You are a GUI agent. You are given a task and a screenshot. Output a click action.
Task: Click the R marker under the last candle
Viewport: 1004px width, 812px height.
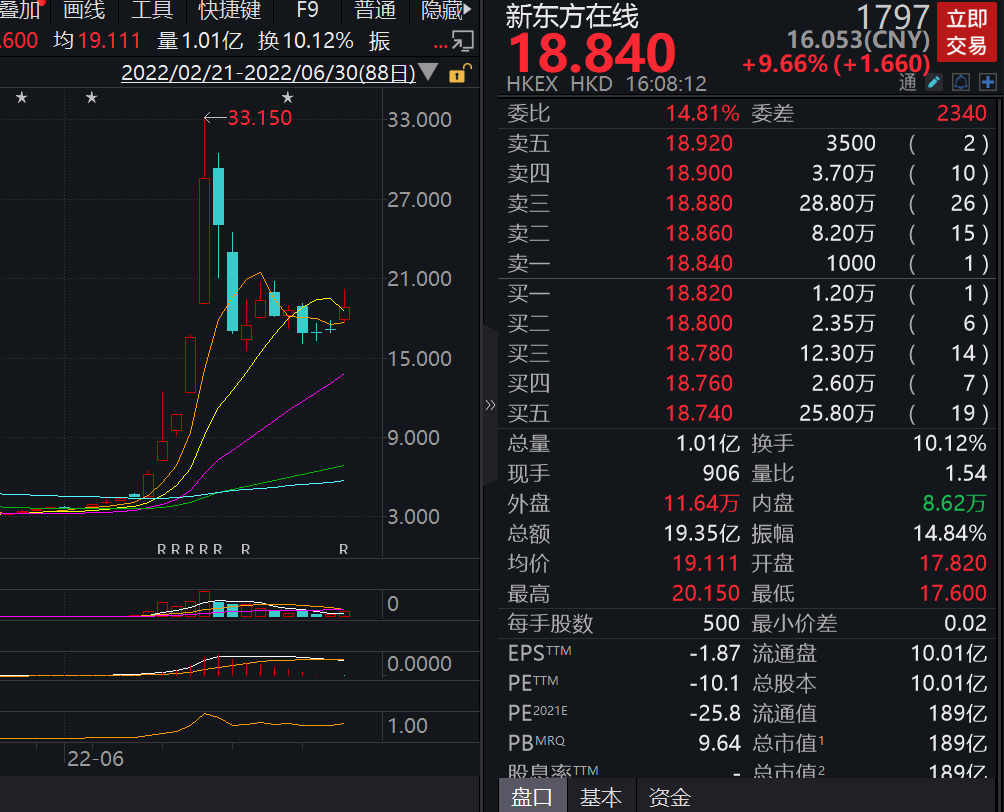pos(344,549)
